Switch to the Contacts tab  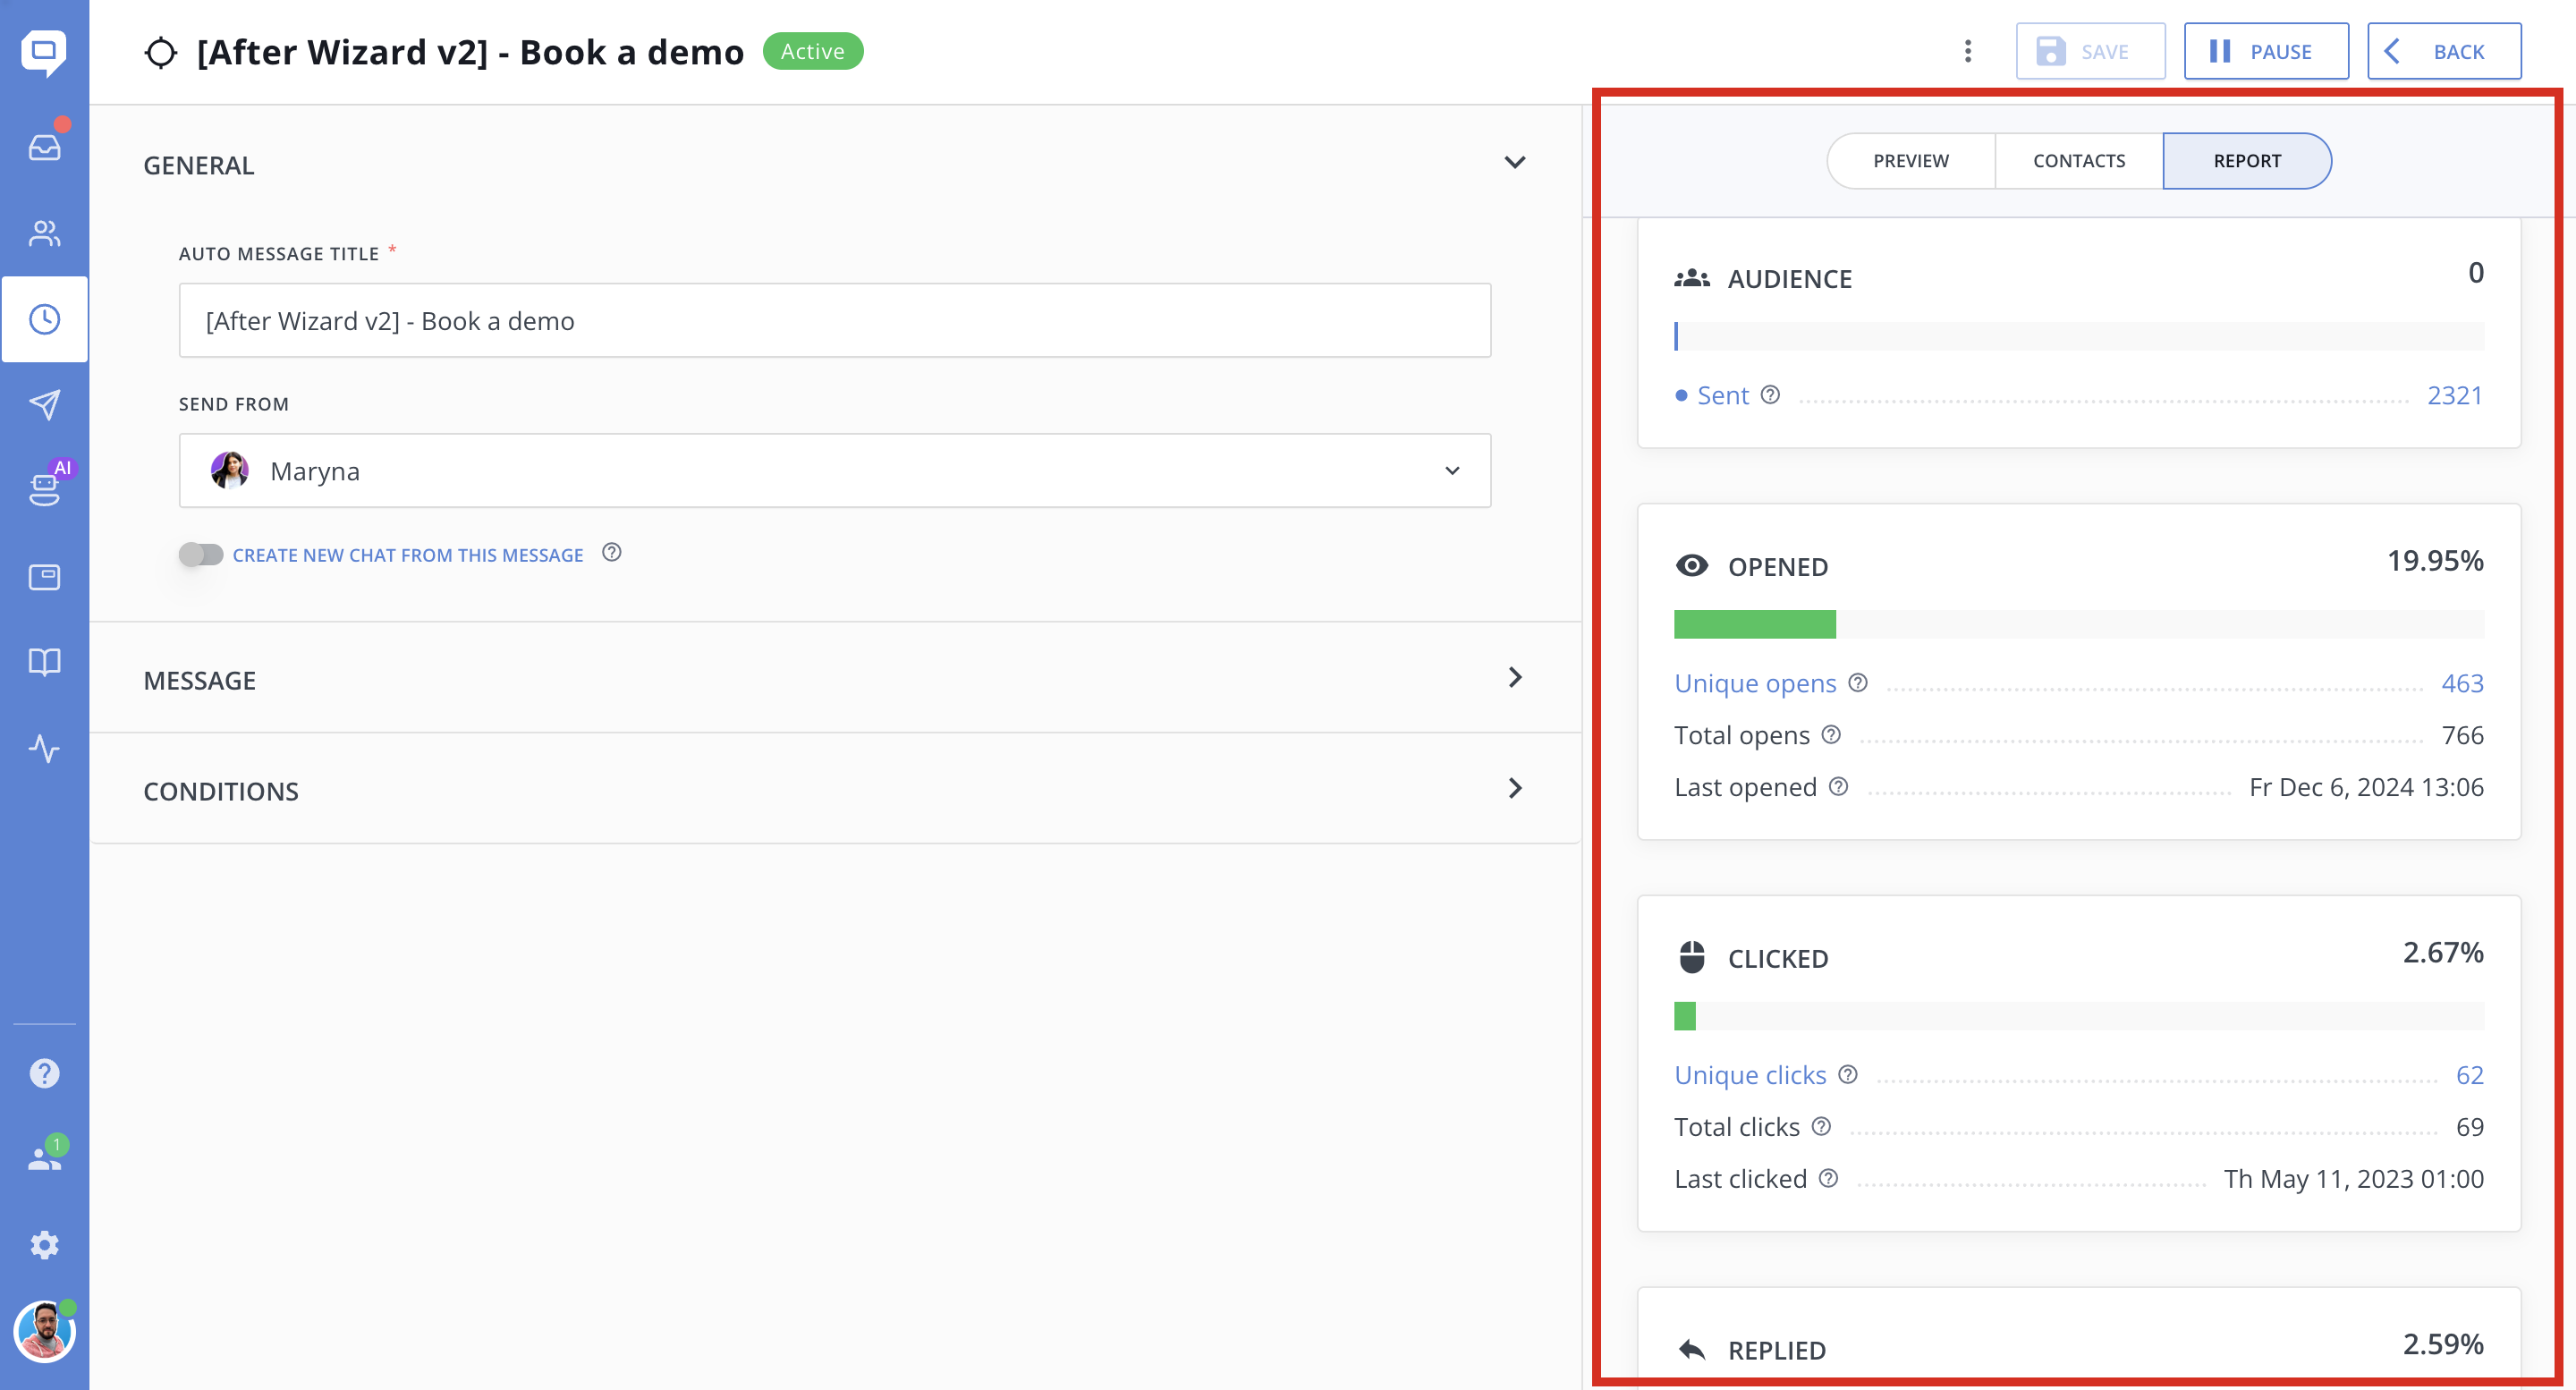[2079, 161]
